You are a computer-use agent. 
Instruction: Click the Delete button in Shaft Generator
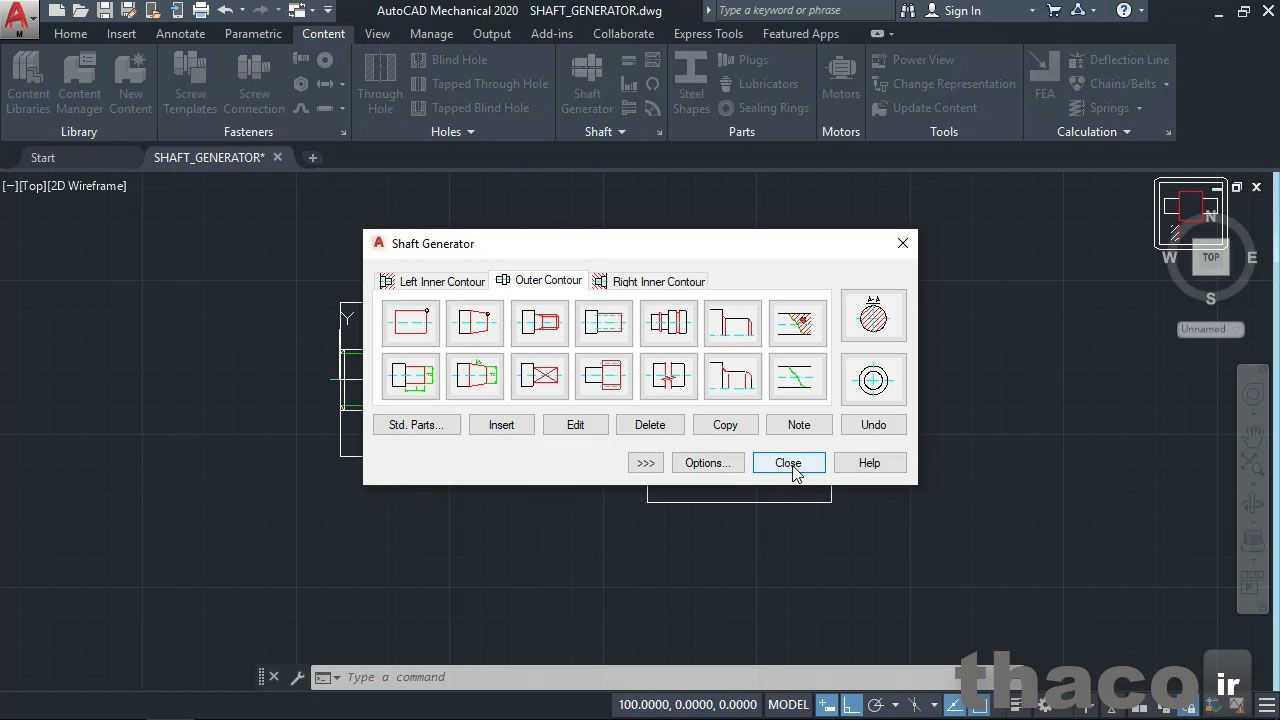tap(649, 425)
